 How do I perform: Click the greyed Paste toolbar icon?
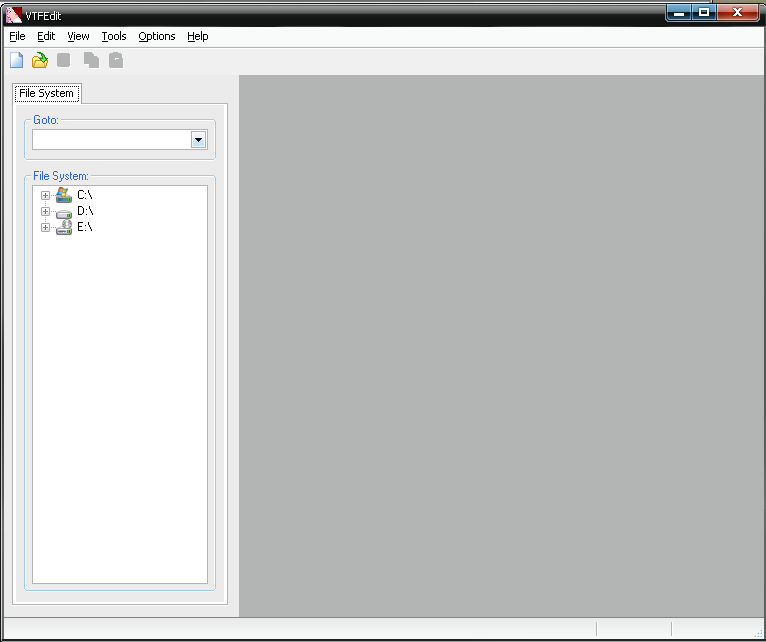[x=116, y=60]
